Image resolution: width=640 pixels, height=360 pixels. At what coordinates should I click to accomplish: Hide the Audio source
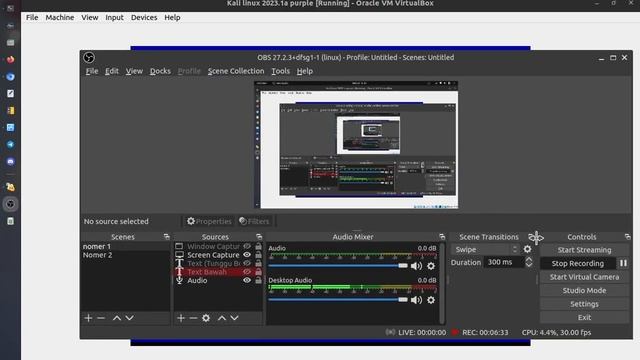tap(247, 280)
